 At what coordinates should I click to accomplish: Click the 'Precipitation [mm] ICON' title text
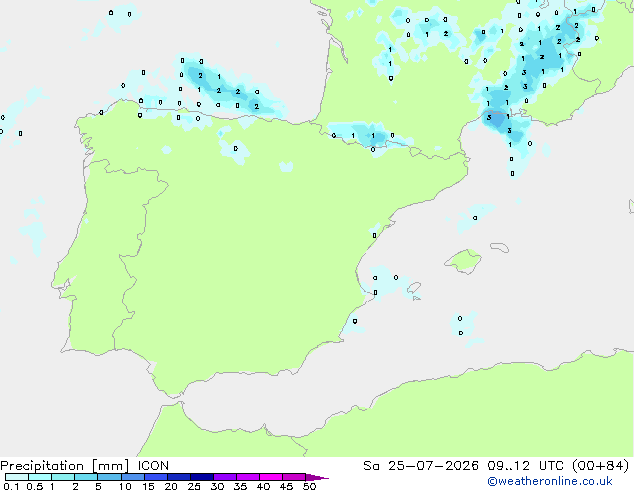[85, 466]
